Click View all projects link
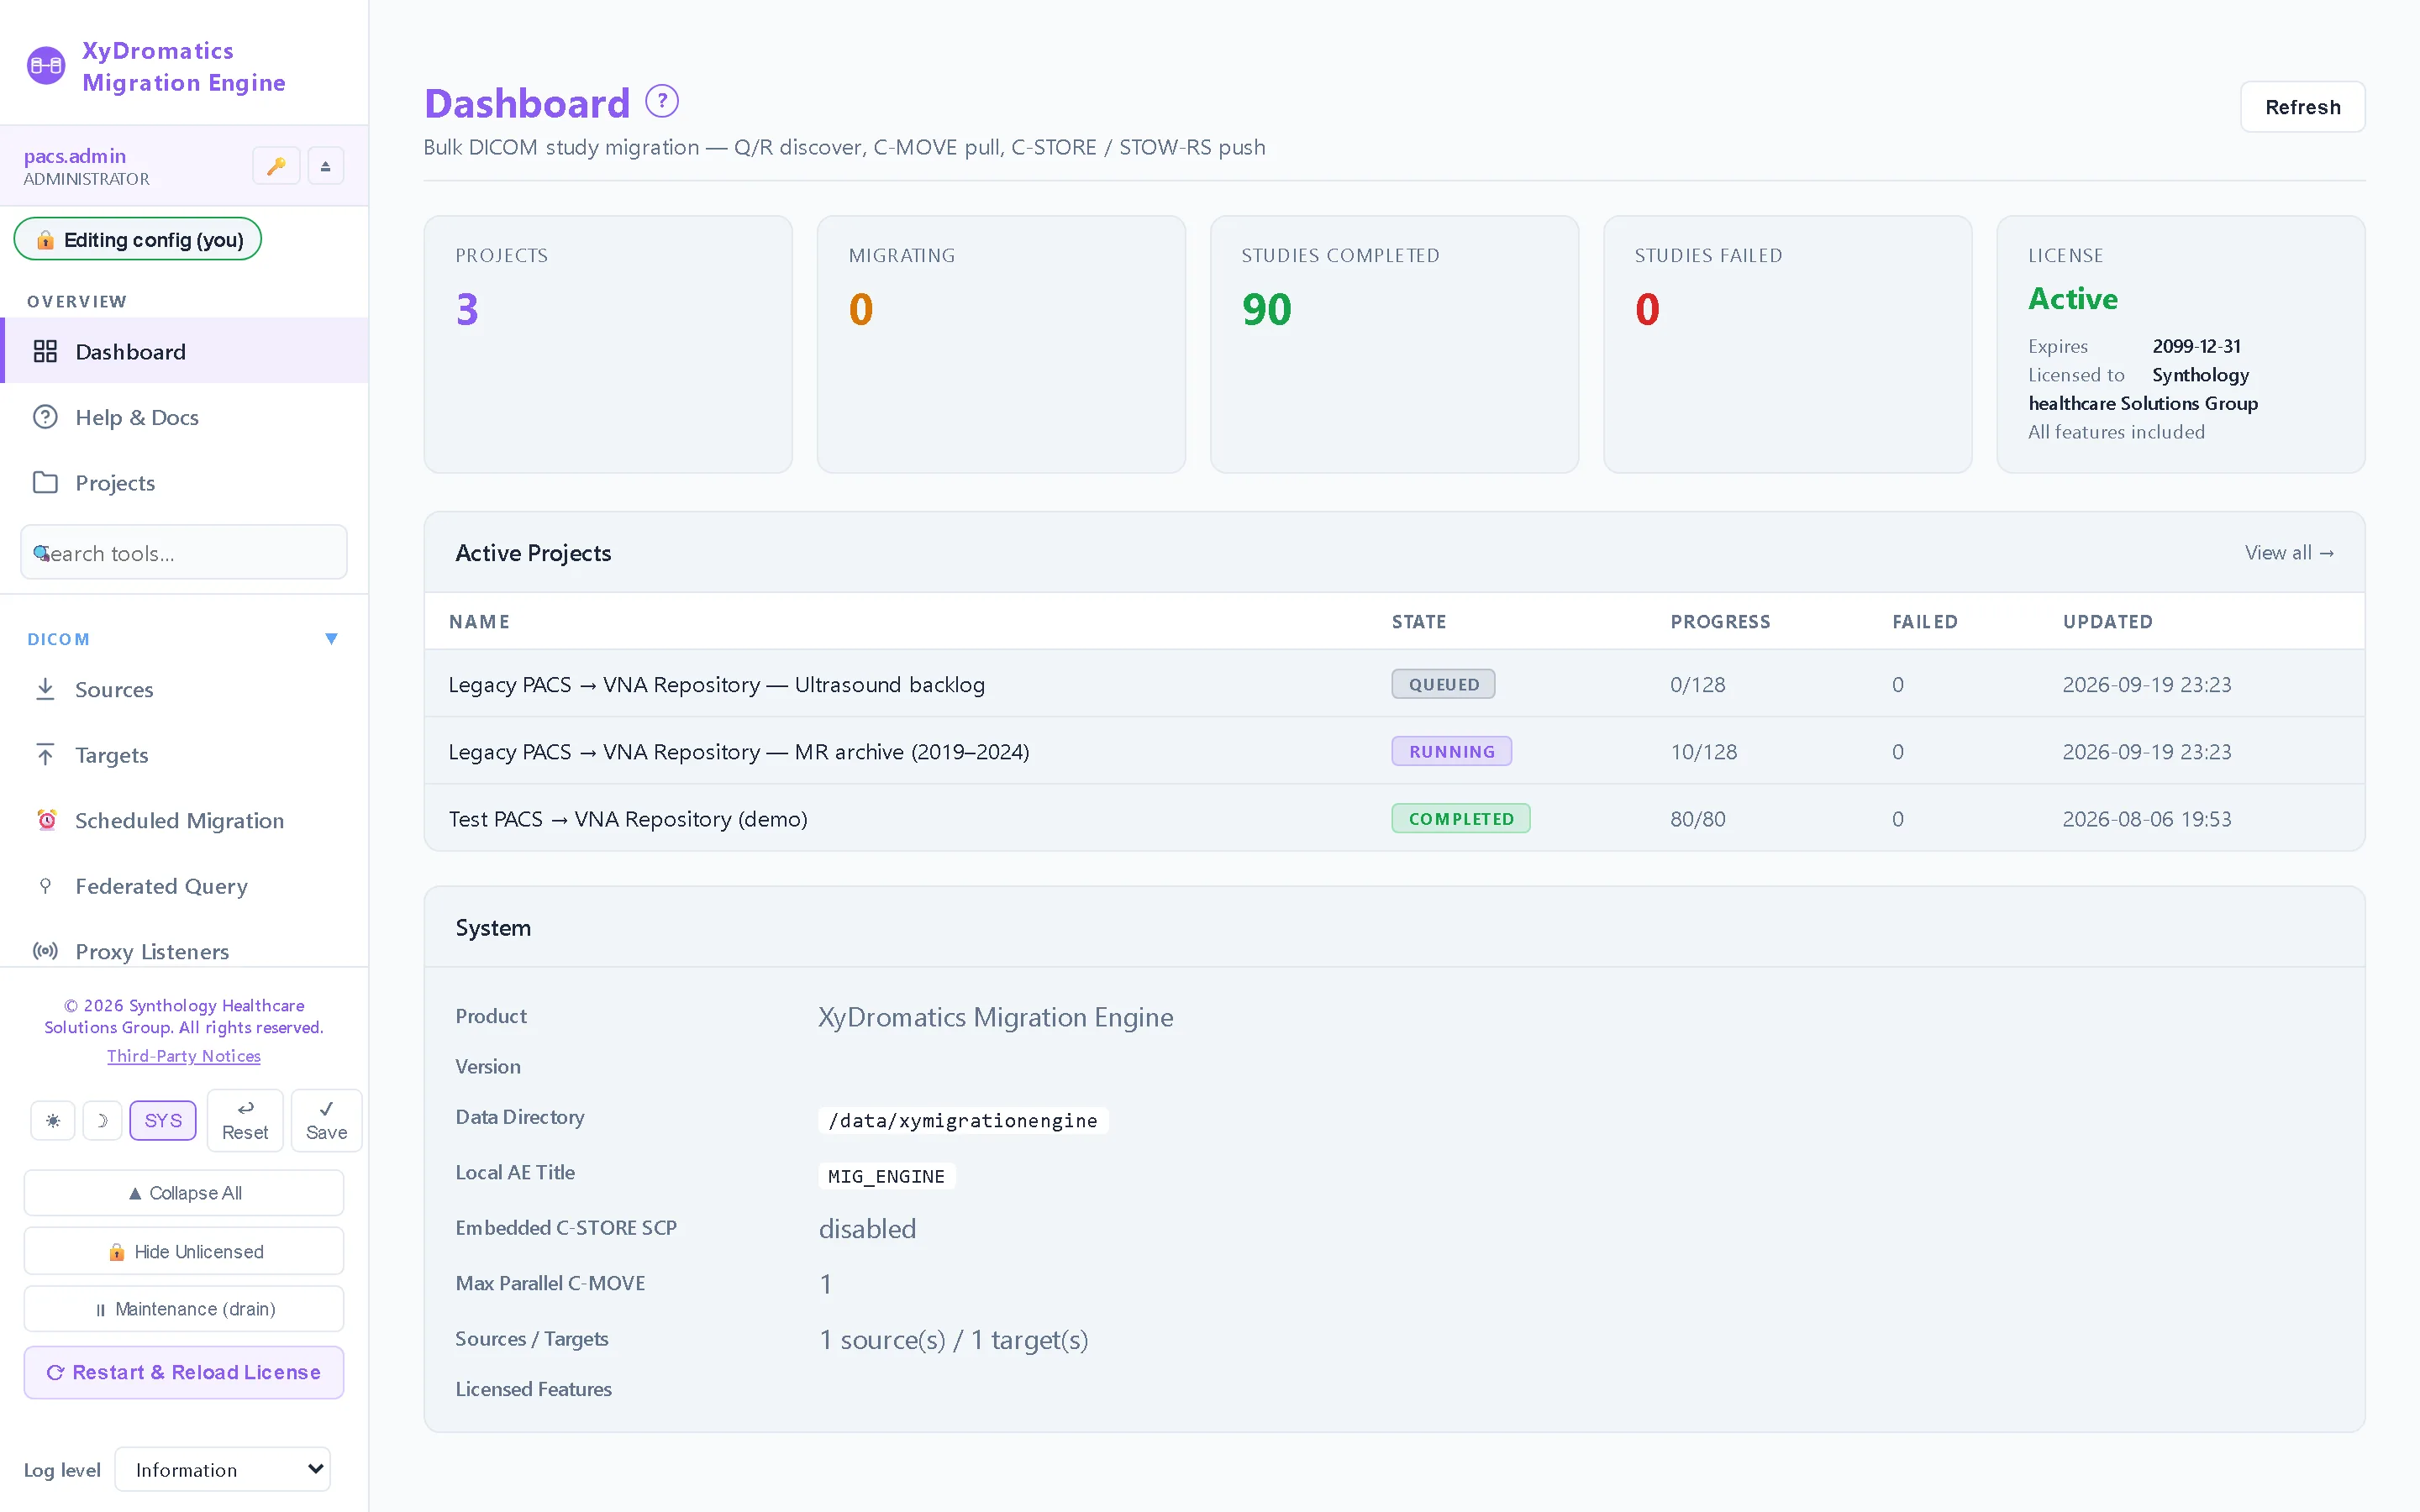 2289,553
